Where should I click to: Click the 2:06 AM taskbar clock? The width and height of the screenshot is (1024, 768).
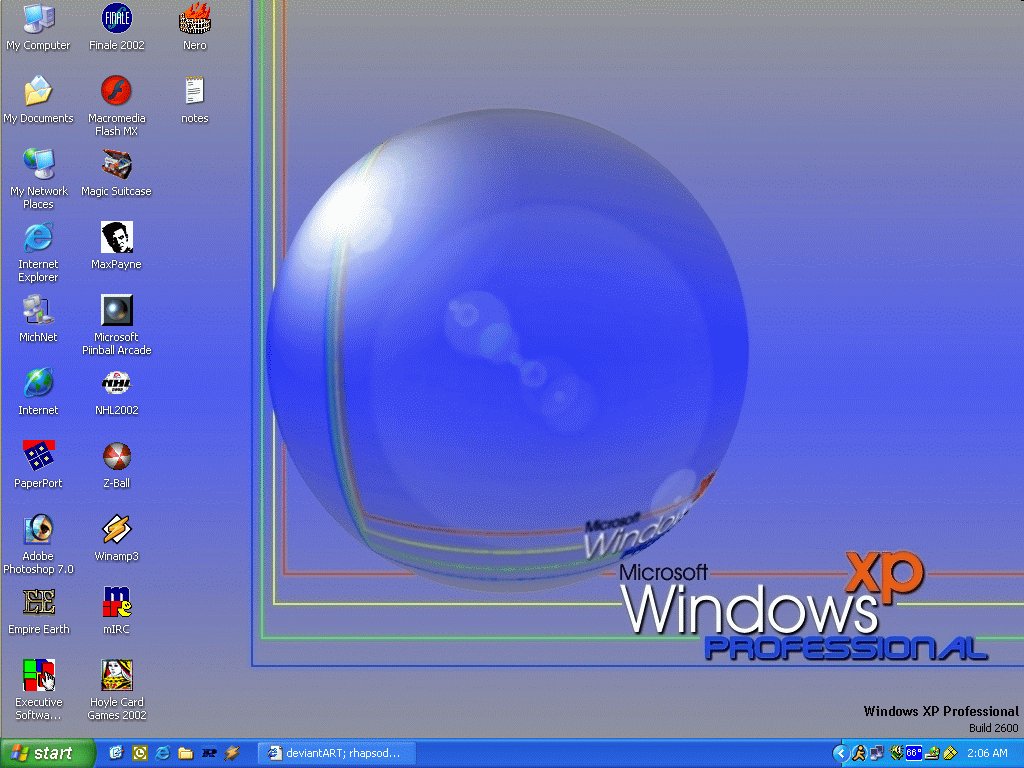point(987,753)
